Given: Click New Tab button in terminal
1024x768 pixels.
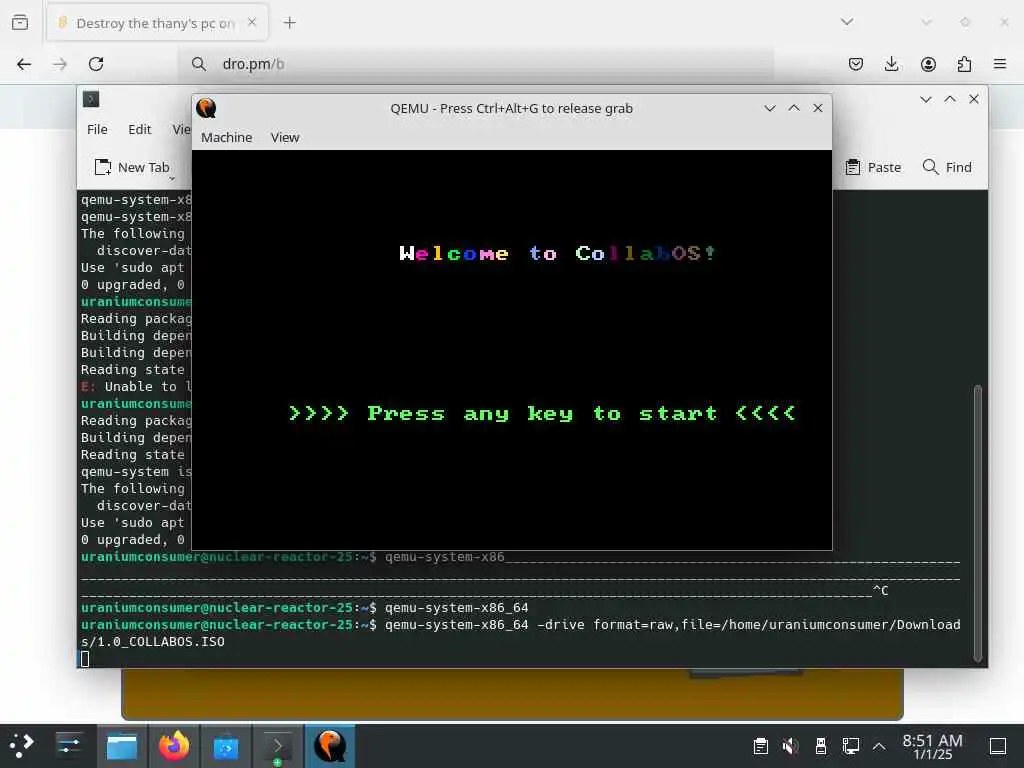Looking at the screenshot, I should 133,167.
